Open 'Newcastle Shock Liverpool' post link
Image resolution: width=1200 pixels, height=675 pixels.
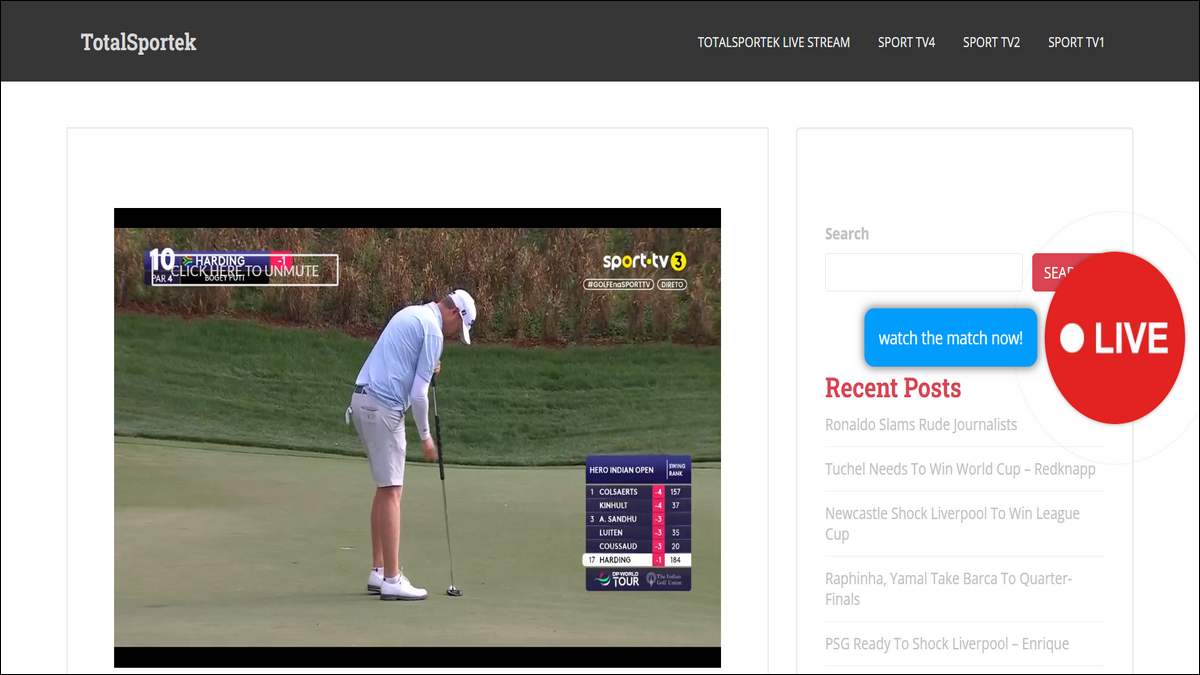(952, 523)
